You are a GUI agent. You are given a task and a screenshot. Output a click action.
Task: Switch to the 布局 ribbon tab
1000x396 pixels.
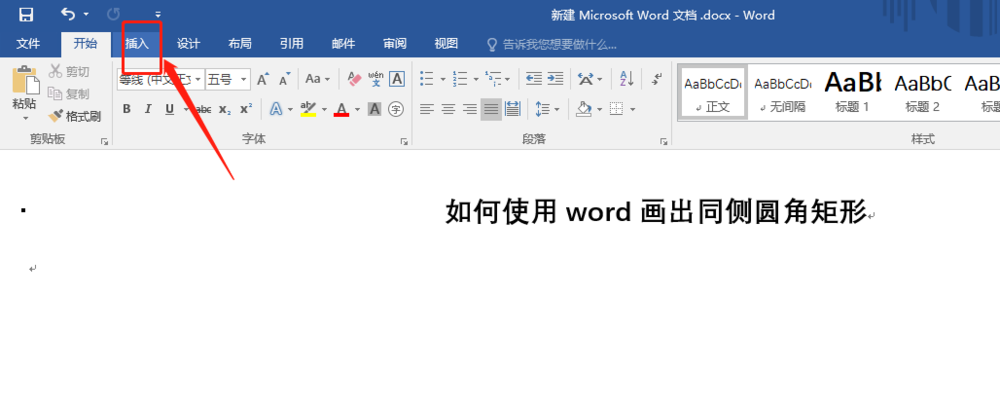click(240, 43)
